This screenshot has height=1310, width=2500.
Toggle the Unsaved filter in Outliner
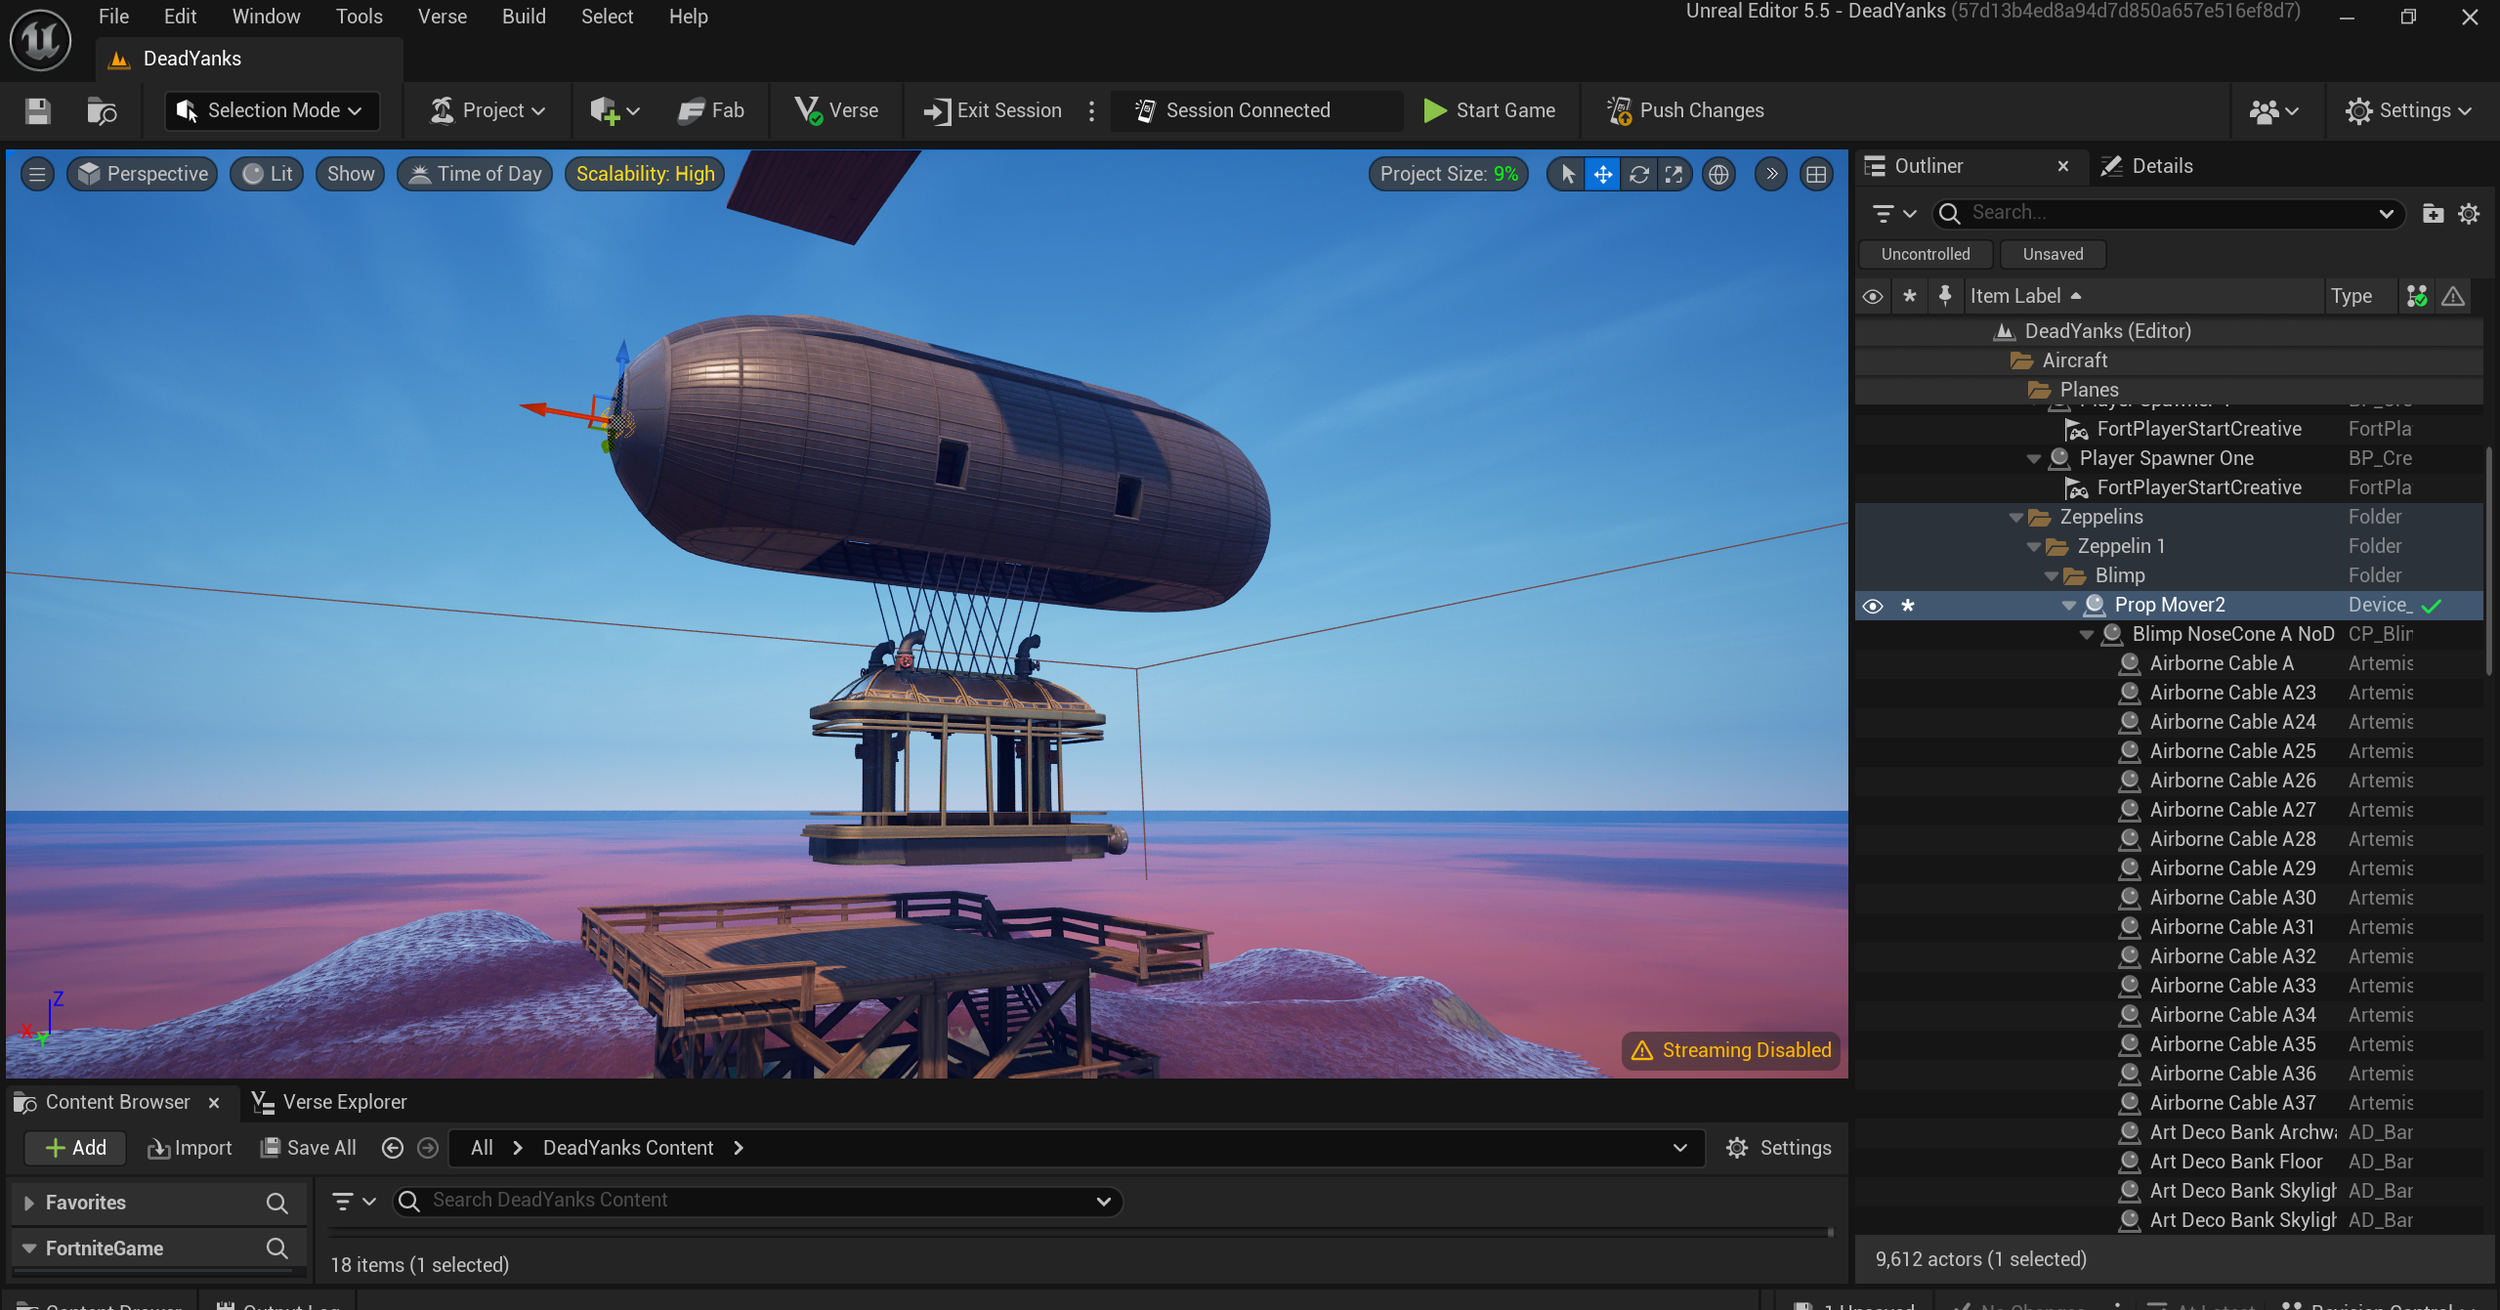2052,254
